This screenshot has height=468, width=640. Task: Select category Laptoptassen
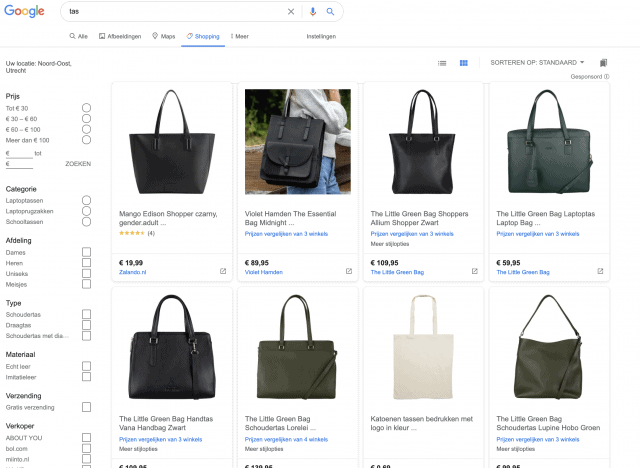point(86,200)
